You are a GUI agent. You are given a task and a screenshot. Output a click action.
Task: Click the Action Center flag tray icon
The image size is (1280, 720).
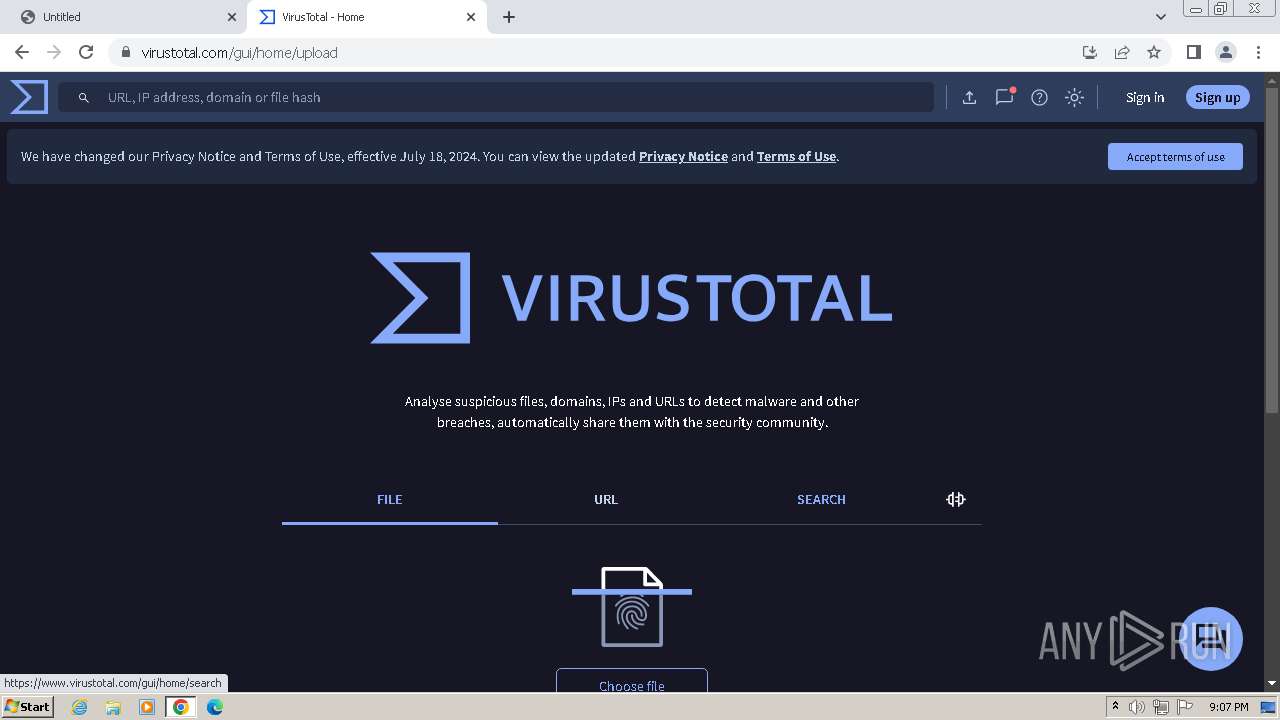pos(1185,707)
